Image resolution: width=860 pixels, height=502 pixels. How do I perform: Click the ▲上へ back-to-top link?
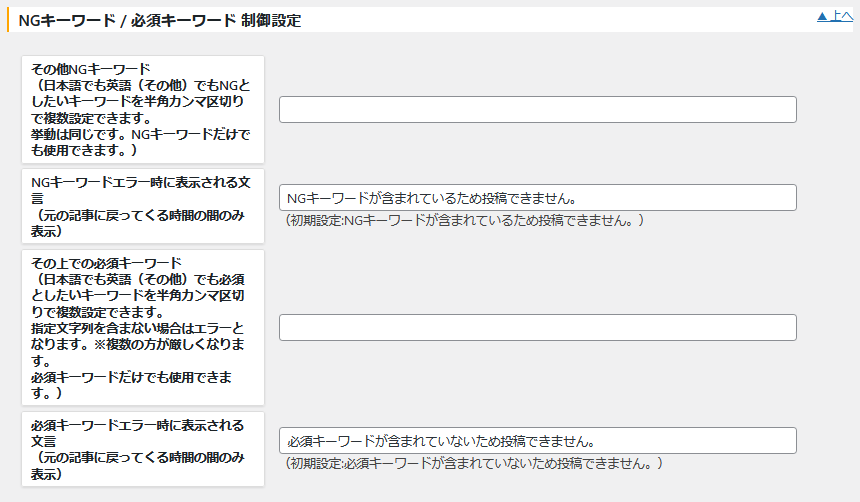pos(834,16)
